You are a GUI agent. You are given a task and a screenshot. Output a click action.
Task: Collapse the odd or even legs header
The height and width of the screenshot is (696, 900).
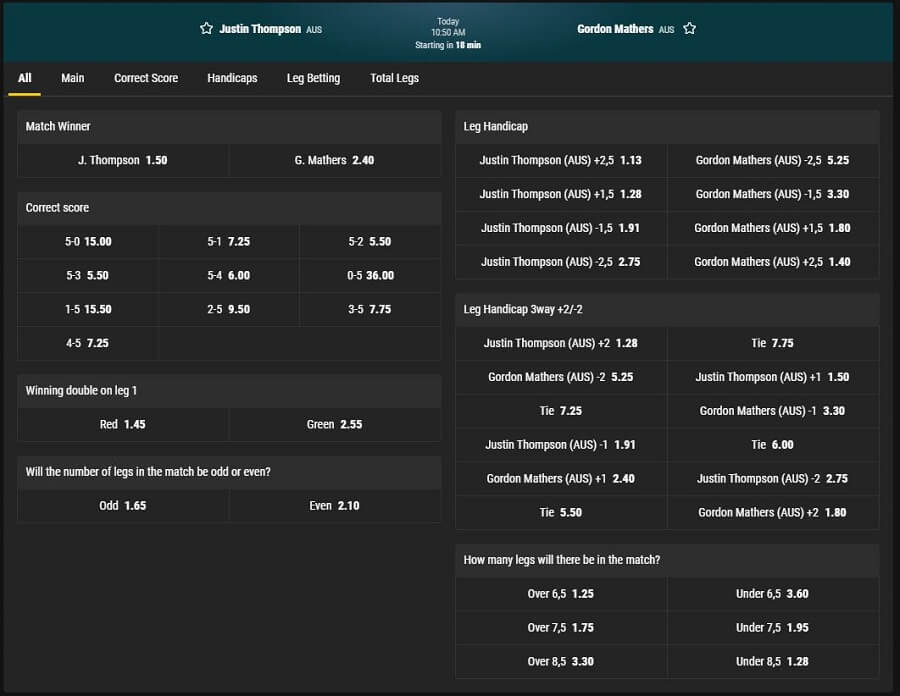click(x=229, y=472)
